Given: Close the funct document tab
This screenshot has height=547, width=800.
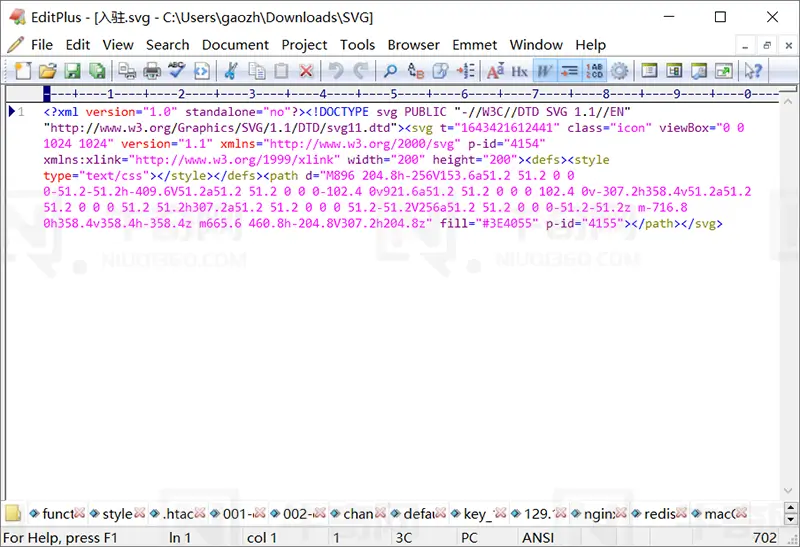Looking at the screenshot, I should [x=79, y=513].
